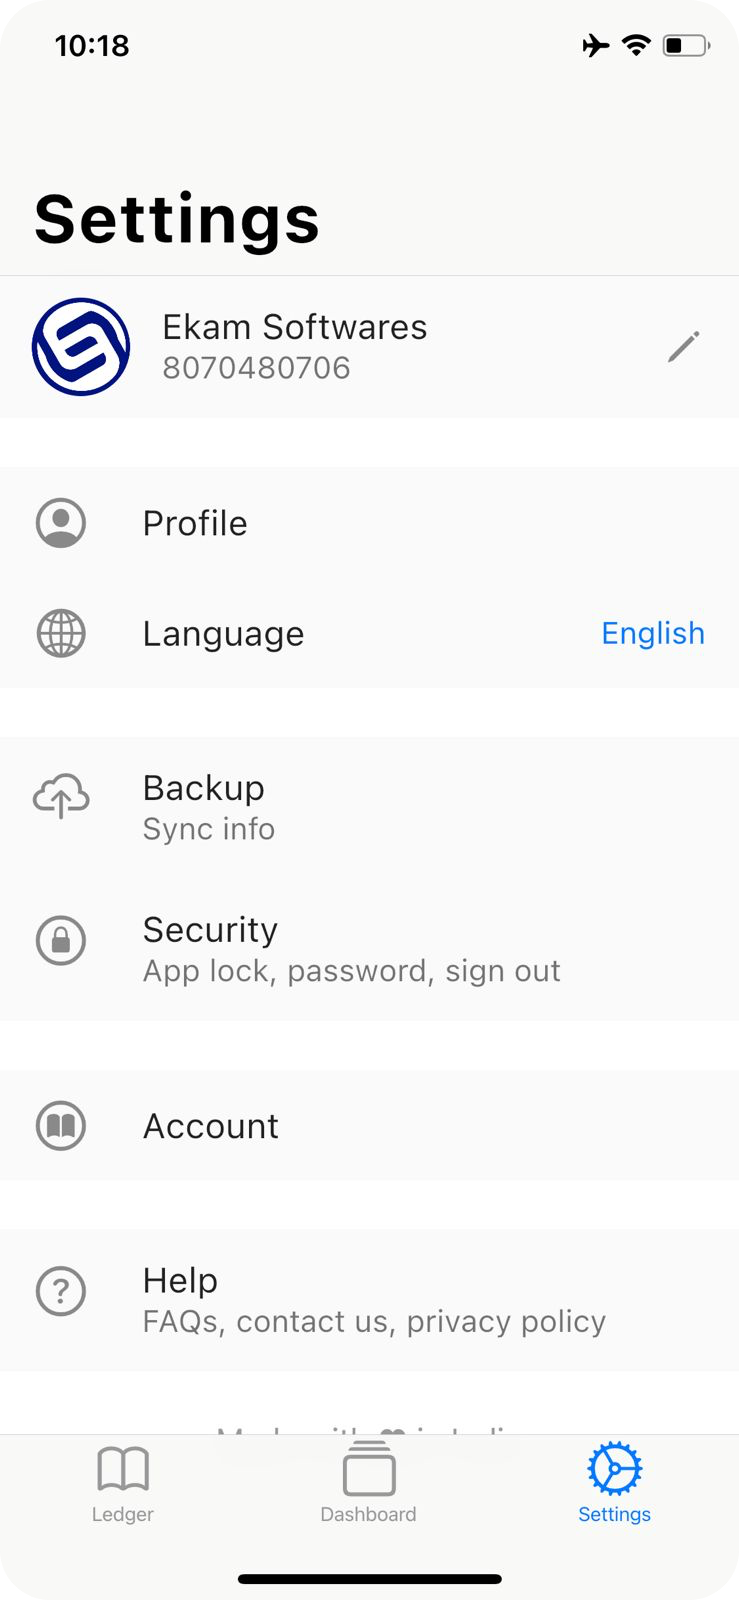Tap the pencil edit icon
Screen dimensions: 739x1600
(x=684, y=347)
